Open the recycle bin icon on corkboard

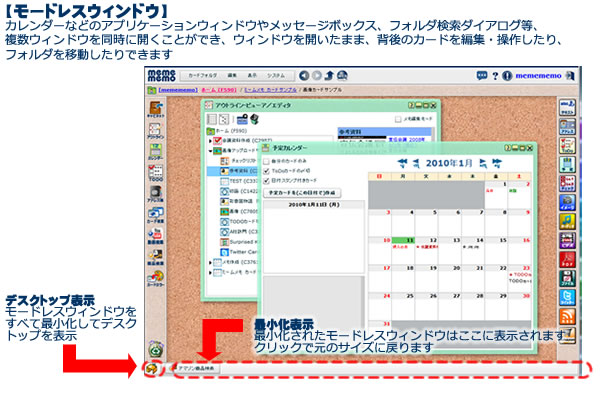coord(156,349)
